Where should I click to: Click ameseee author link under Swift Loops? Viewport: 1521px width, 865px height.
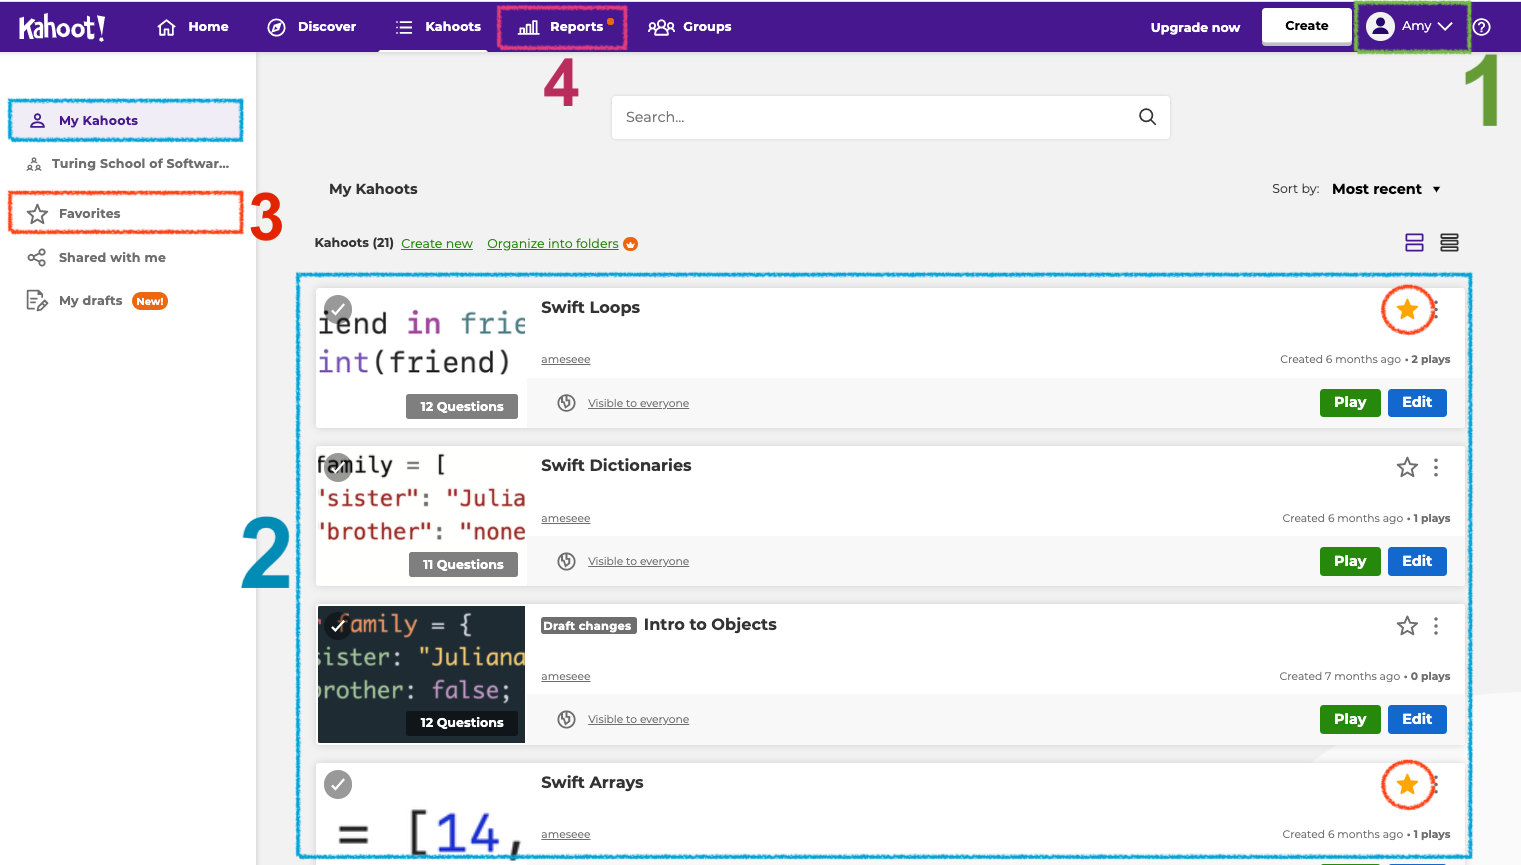[x=566, y=360]
